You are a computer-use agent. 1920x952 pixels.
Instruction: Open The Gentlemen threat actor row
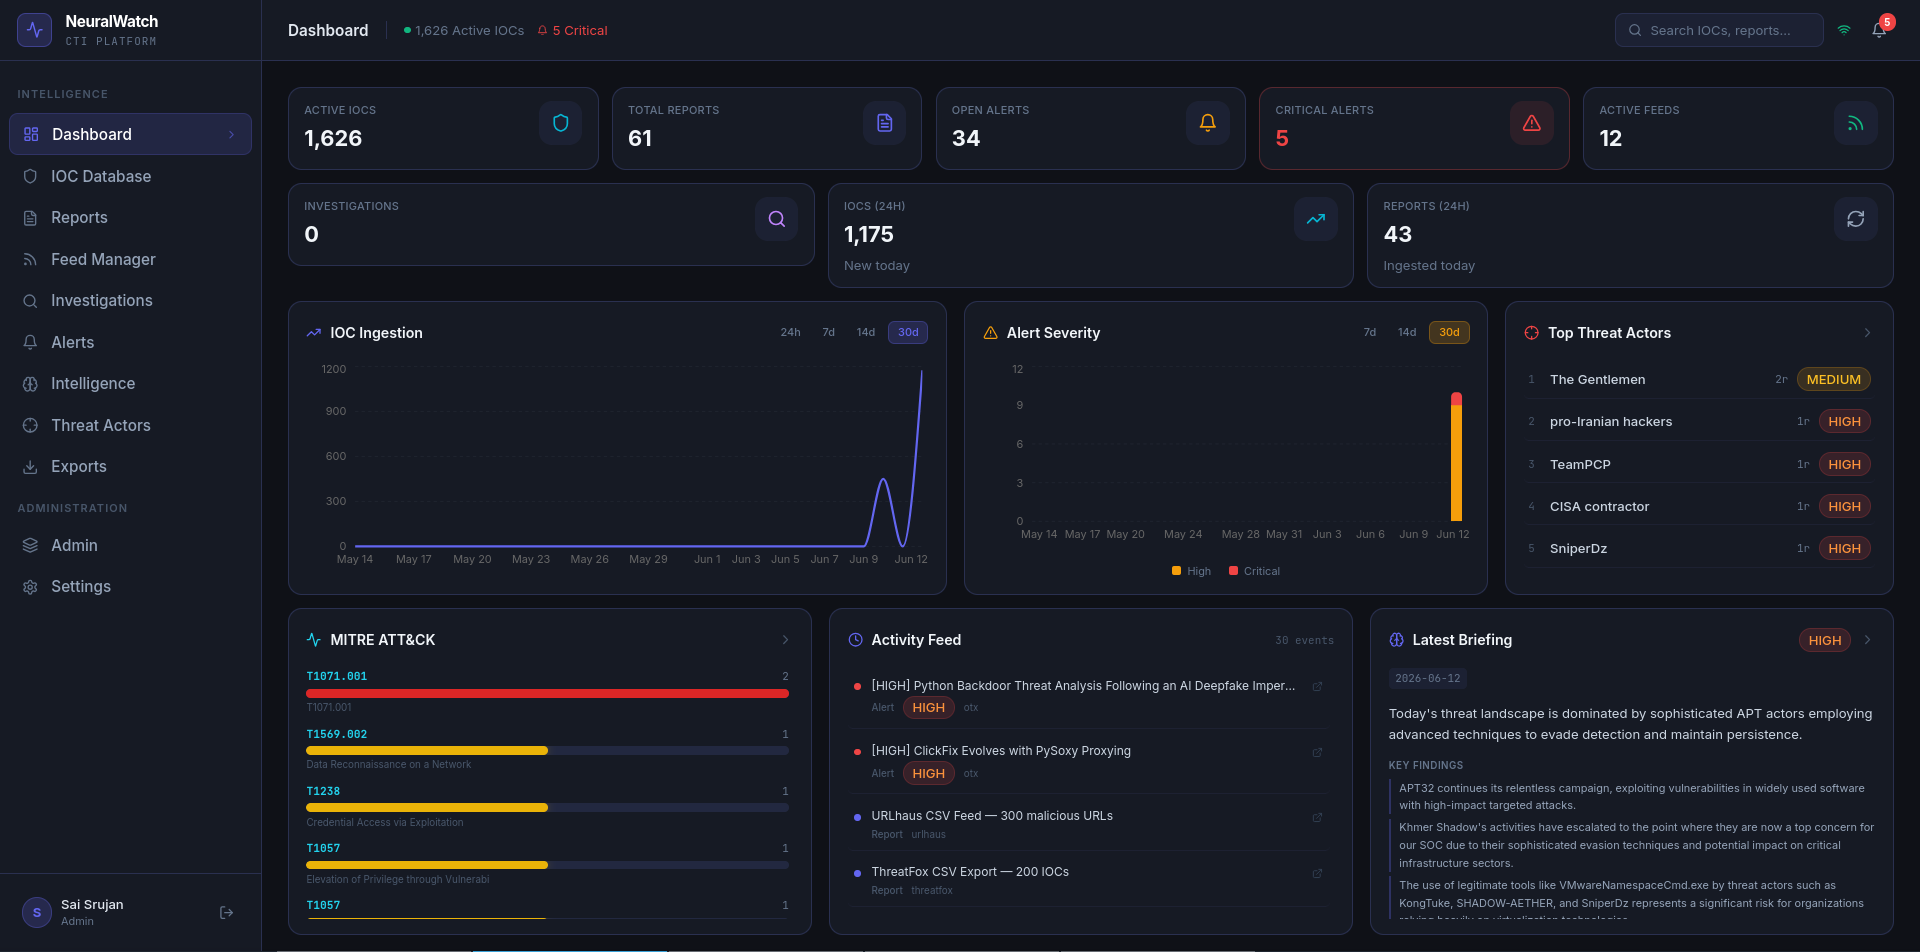coord(1699,379)
